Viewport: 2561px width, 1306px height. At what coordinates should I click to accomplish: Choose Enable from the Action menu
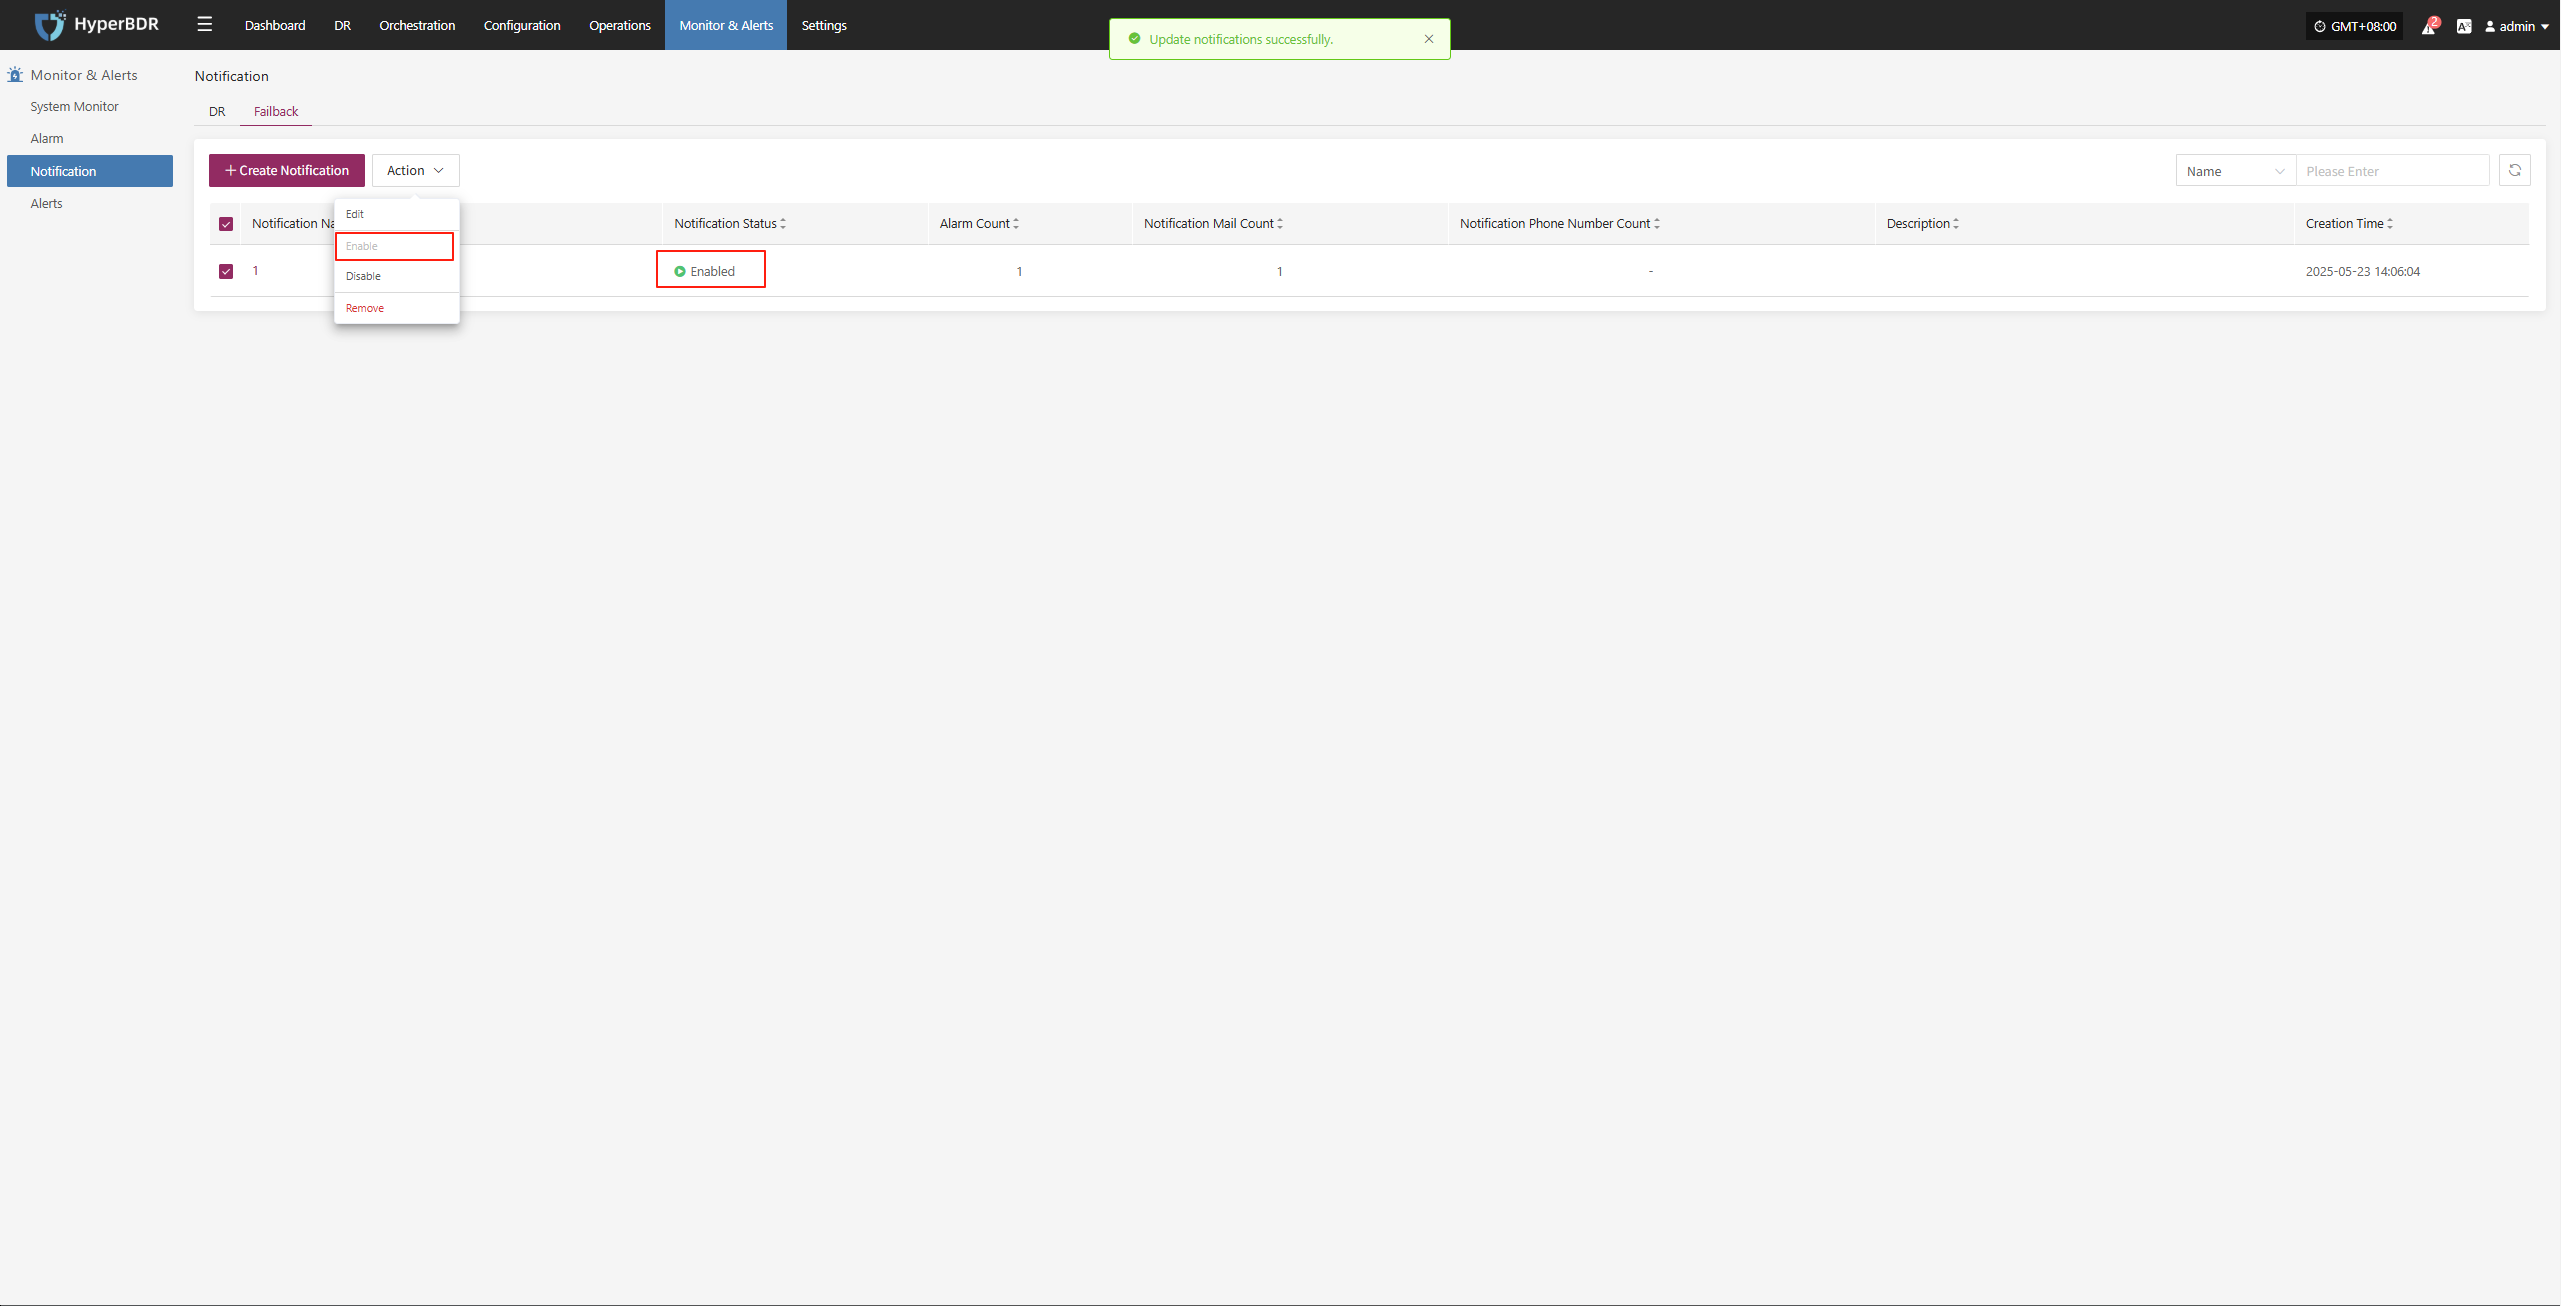tap(395, 246)
